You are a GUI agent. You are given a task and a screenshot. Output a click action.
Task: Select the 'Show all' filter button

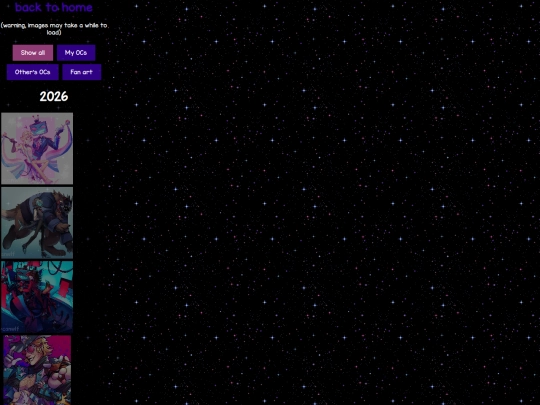(x=33, y=53)
